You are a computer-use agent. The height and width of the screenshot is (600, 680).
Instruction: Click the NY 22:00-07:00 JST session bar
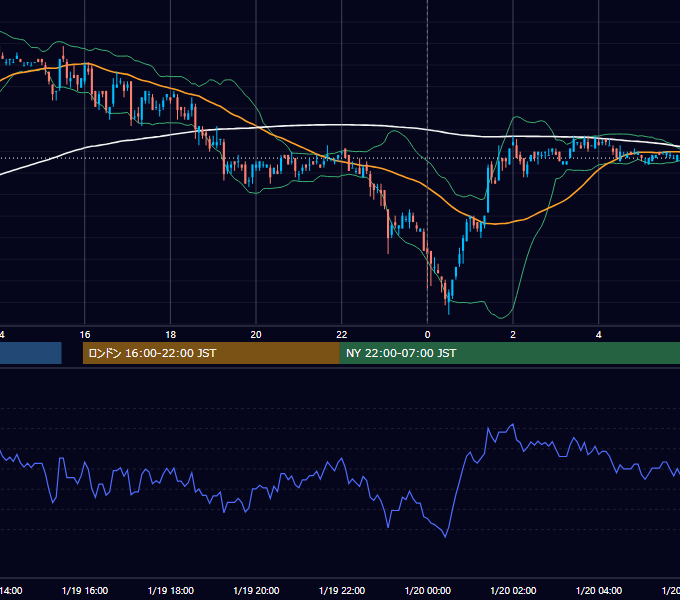(x=510, y=353)
